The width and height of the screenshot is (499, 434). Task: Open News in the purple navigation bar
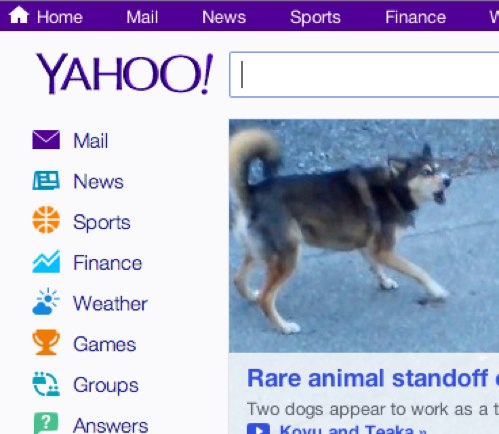tap(224, 17)
